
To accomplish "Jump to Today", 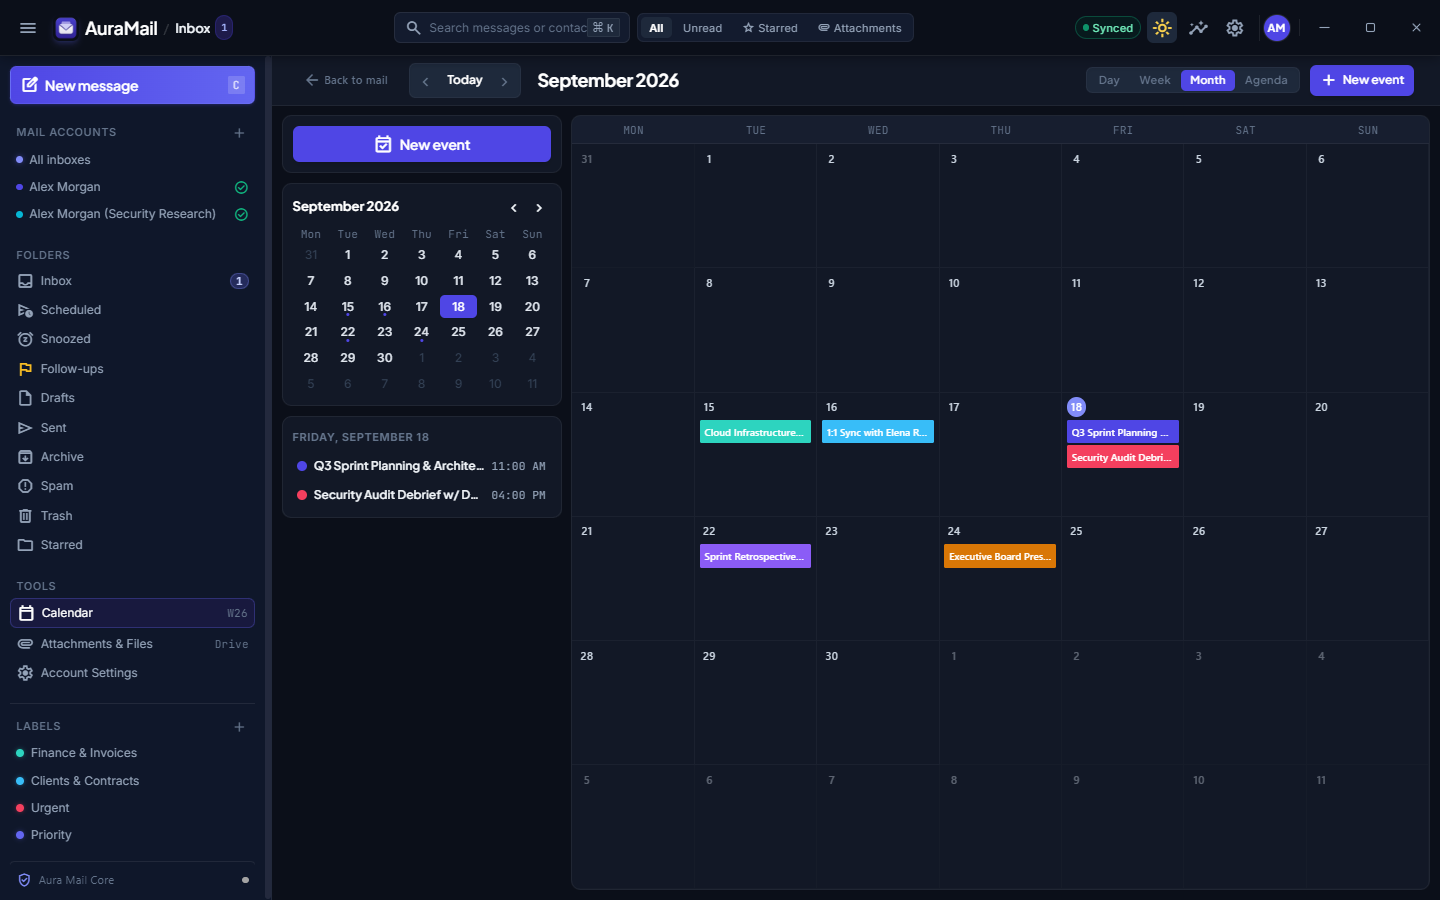I will pos(465,80).
